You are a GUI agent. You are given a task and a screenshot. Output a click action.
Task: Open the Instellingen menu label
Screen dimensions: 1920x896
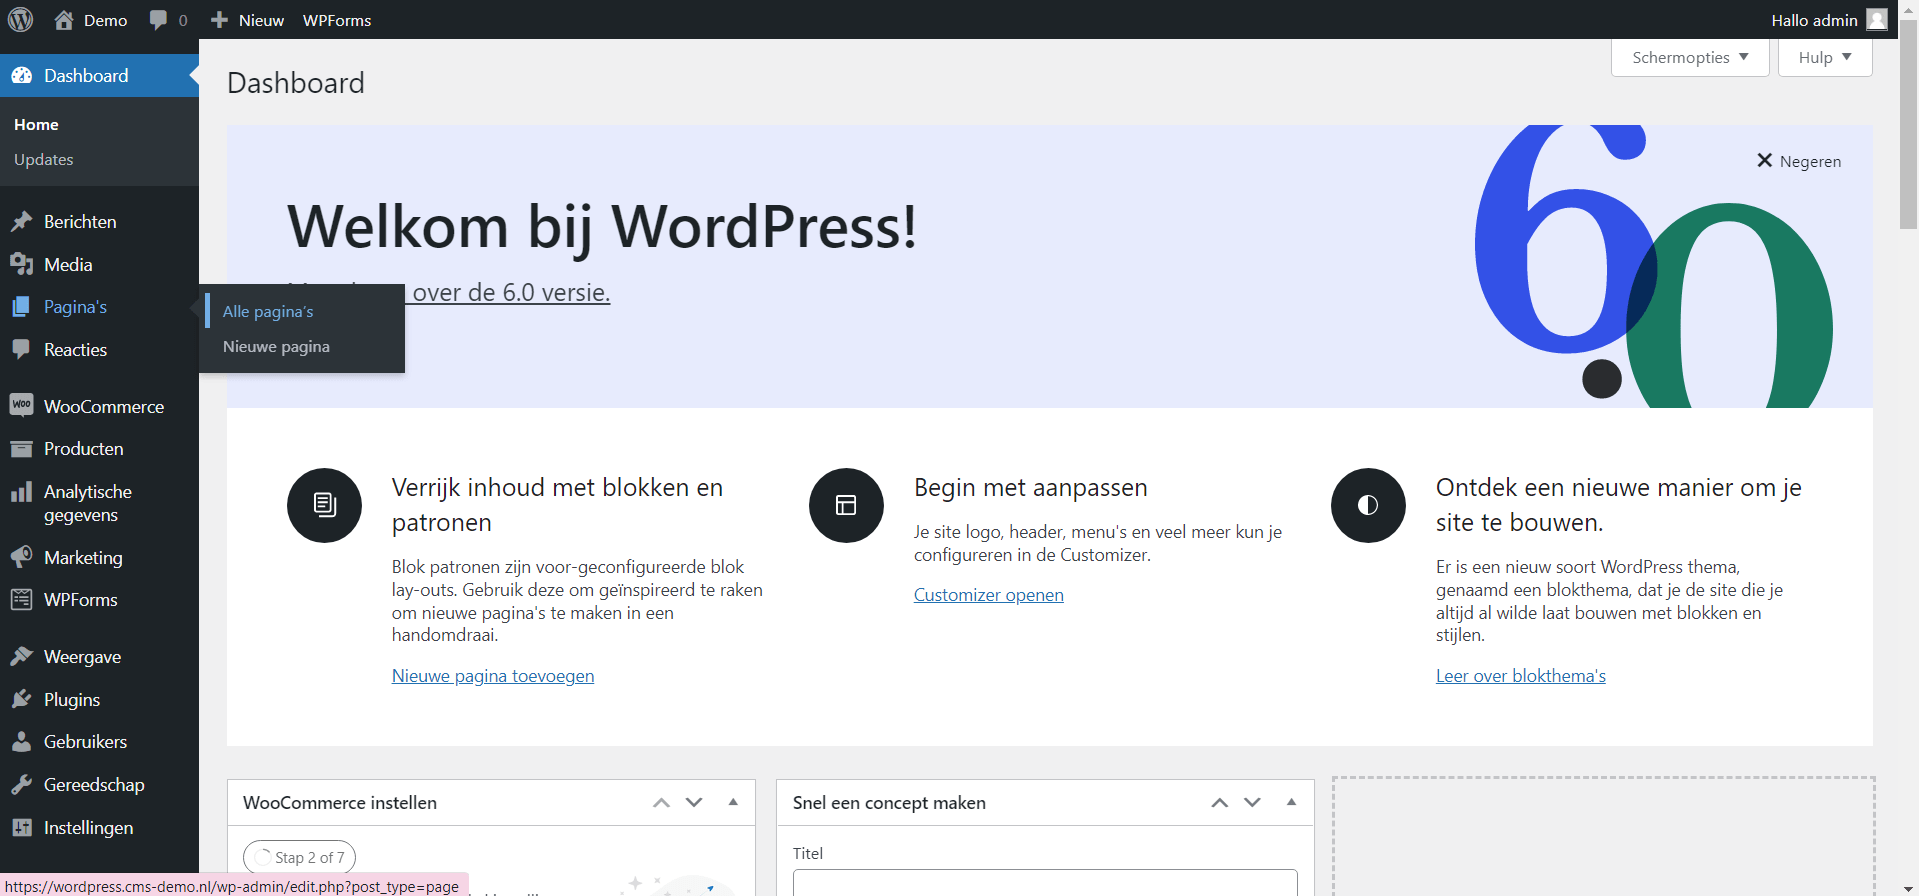(x=88, y=828)
